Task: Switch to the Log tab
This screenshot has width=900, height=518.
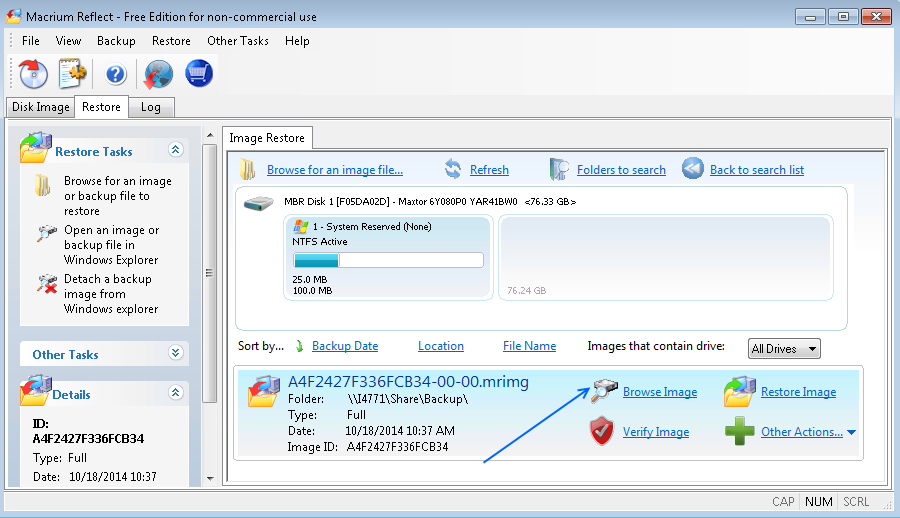Action: [150, 107]
